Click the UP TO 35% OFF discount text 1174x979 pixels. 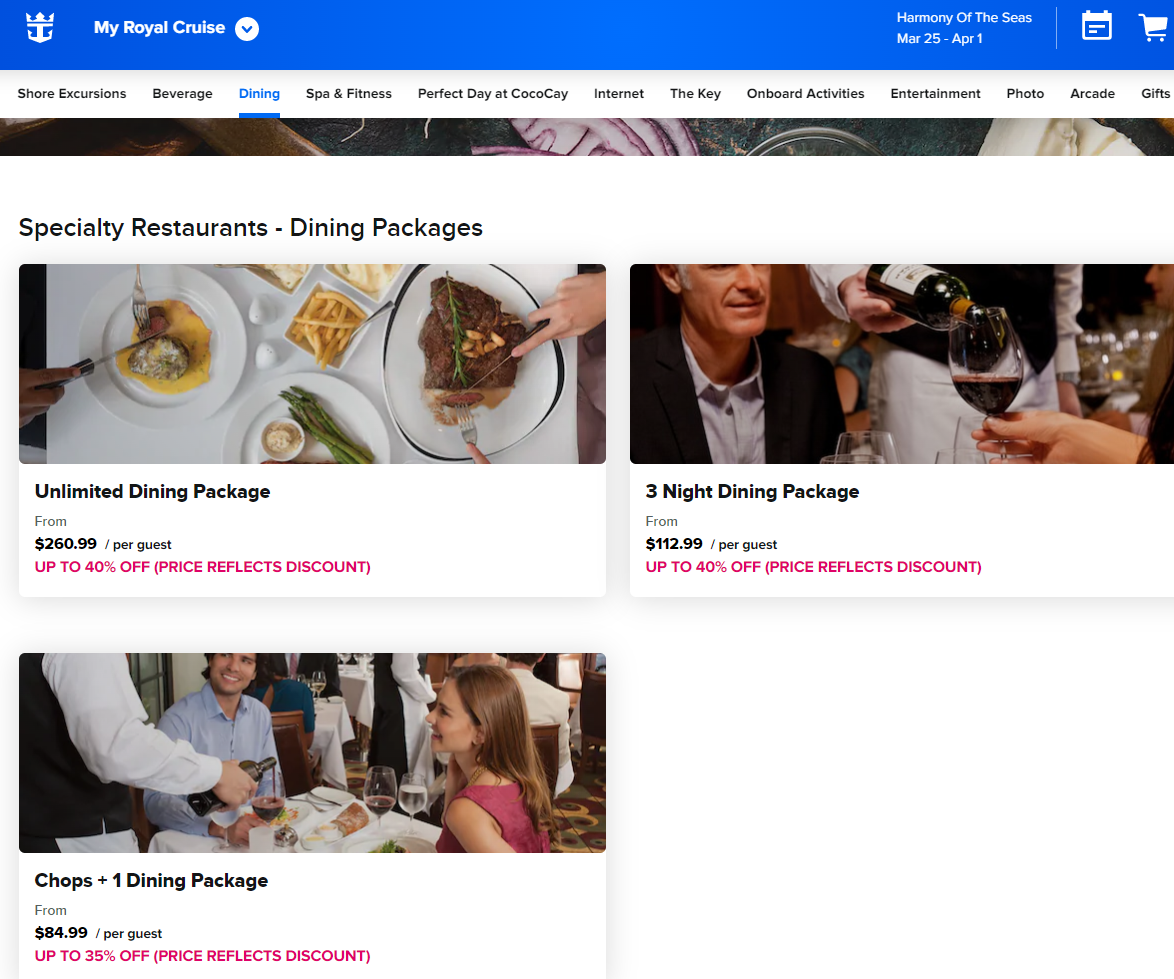point(202,957)
